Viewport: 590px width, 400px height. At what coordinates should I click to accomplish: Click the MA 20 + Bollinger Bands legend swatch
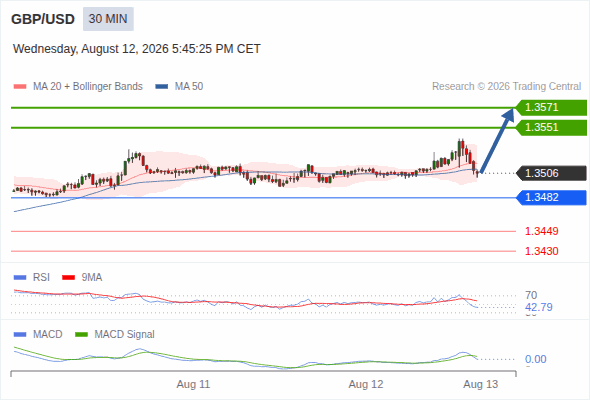coord(20,87)
